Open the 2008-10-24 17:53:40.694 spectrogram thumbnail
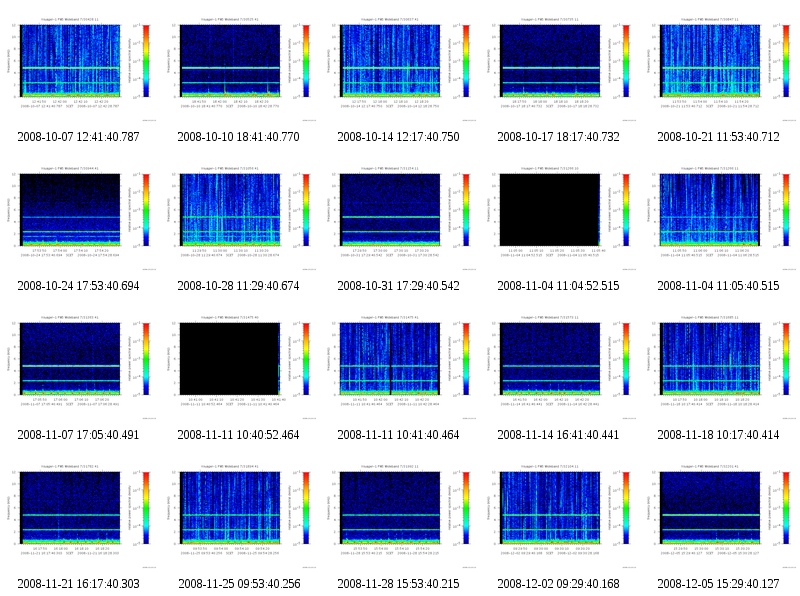The image size is (800, 596). [79, 218]
